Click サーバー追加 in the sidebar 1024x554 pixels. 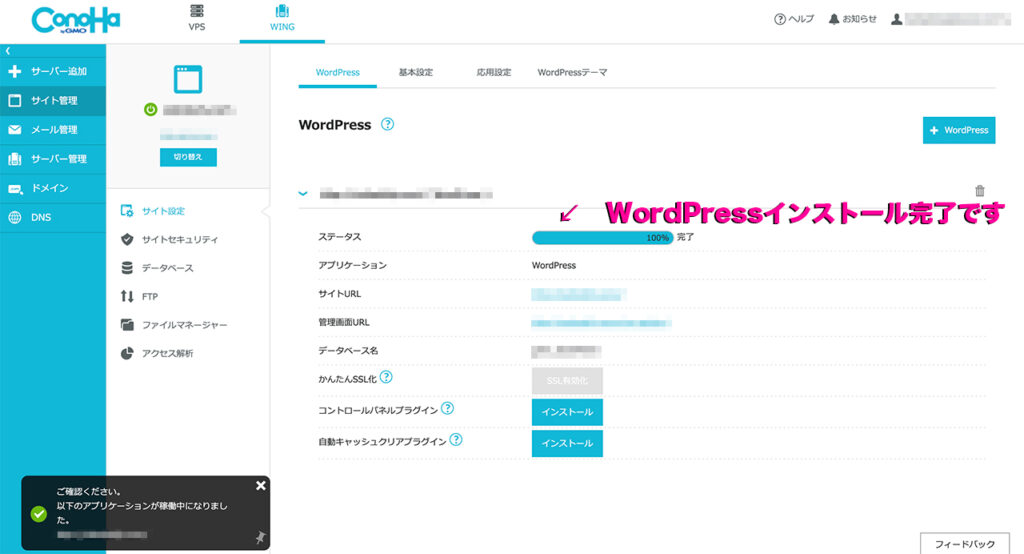53,71
